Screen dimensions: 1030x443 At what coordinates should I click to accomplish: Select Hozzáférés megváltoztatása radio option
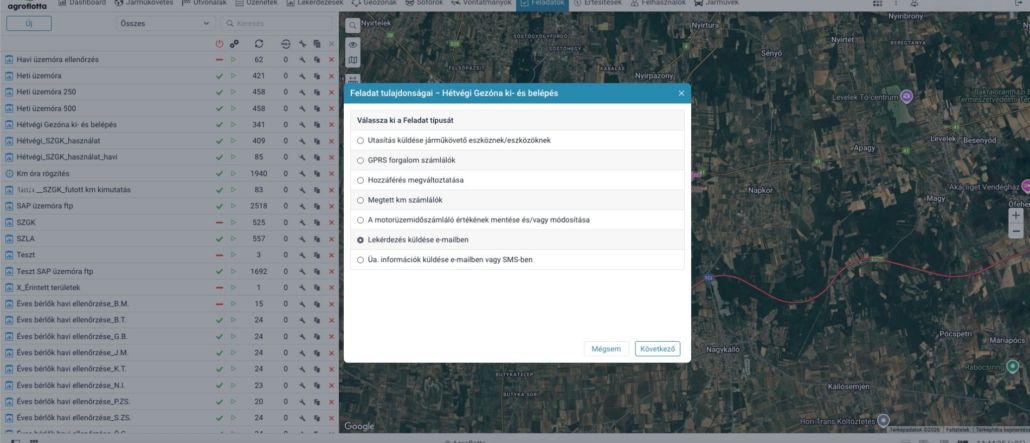click(x=361, y=180)
